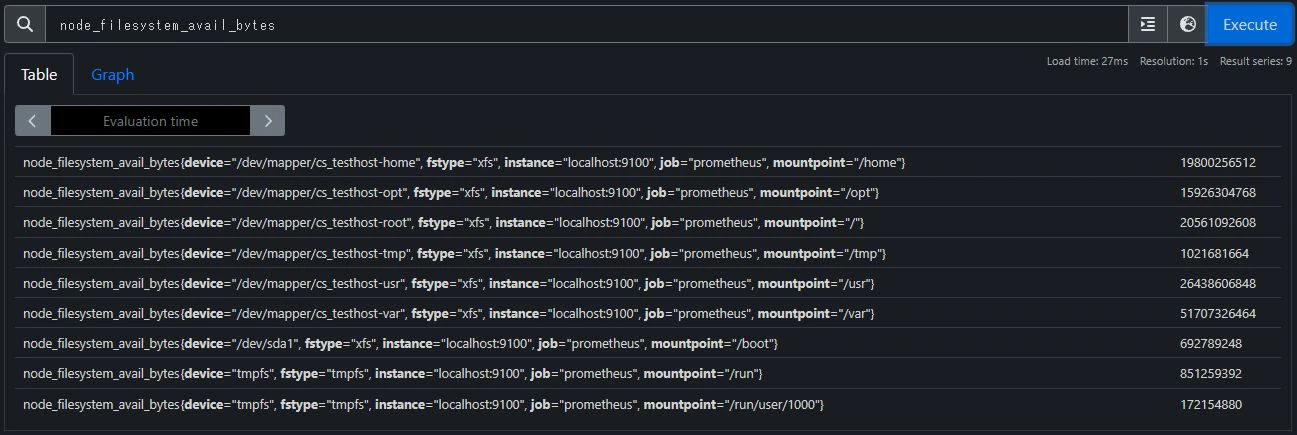Click the Resolution: 1s text
The height and width of the screenshot is (435, 1297).
point(1174,61)
